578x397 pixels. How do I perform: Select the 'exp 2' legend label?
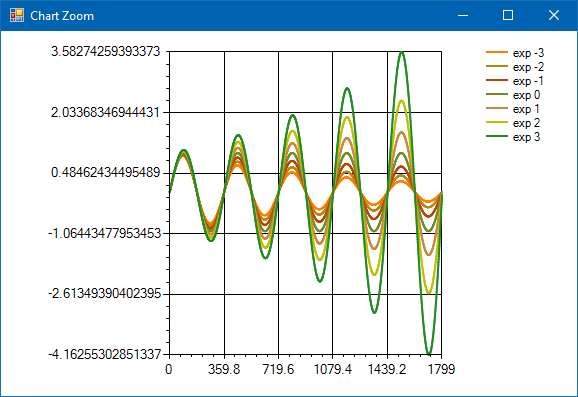point(526,123)
